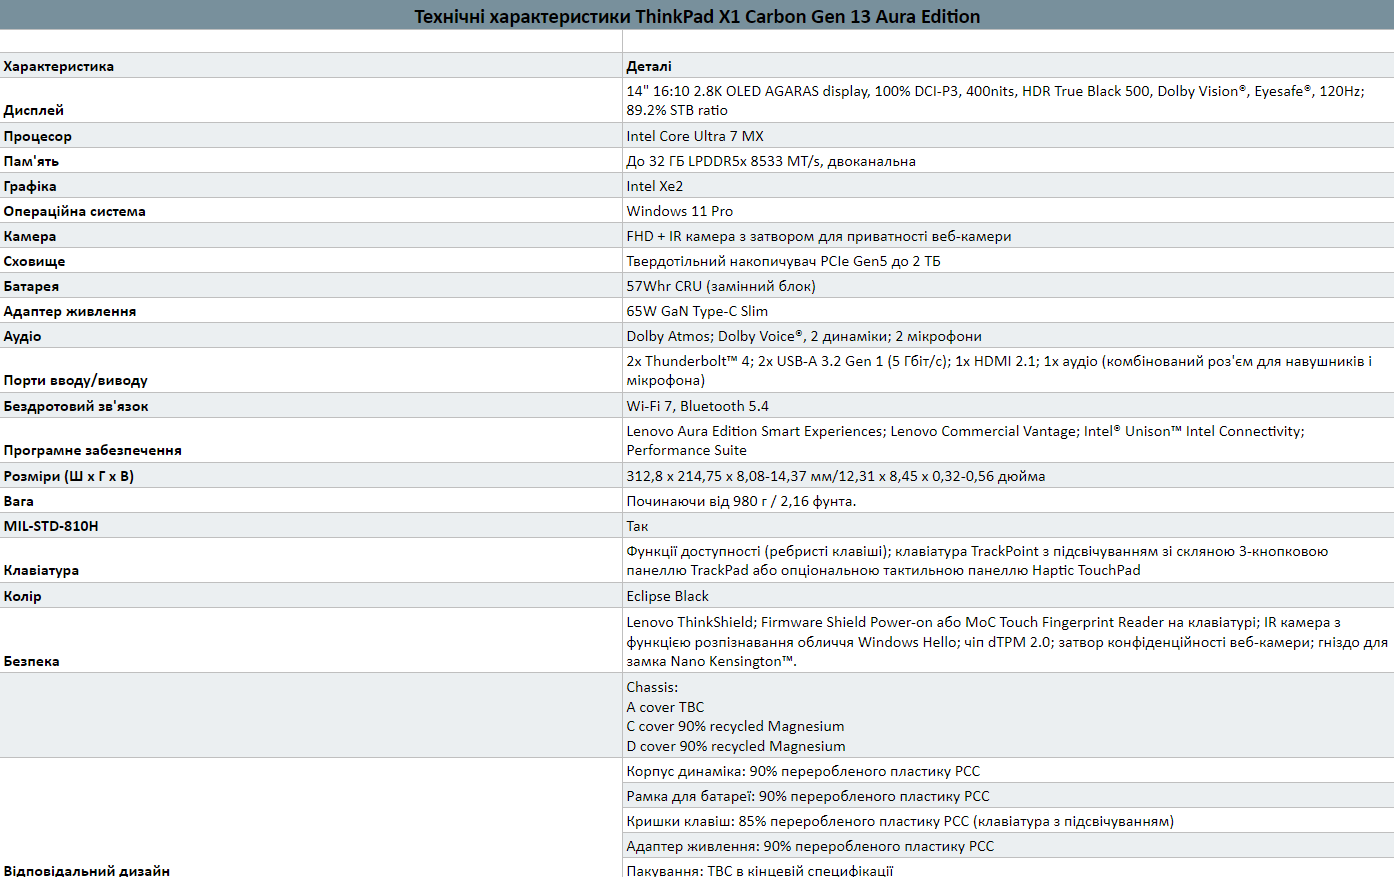
Task: Click the '312,8 x 214,75' dimensions cell
Action: pos(1008,476)
